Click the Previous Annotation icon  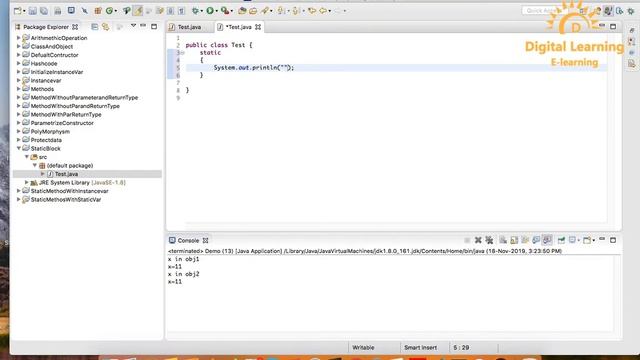point(297,11)
